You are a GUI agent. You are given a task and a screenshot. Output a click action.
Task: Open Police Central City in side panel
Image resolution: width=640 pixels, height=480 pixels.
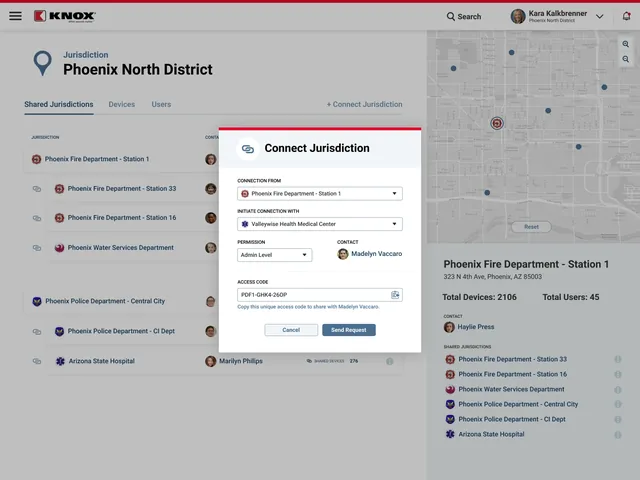518,404
